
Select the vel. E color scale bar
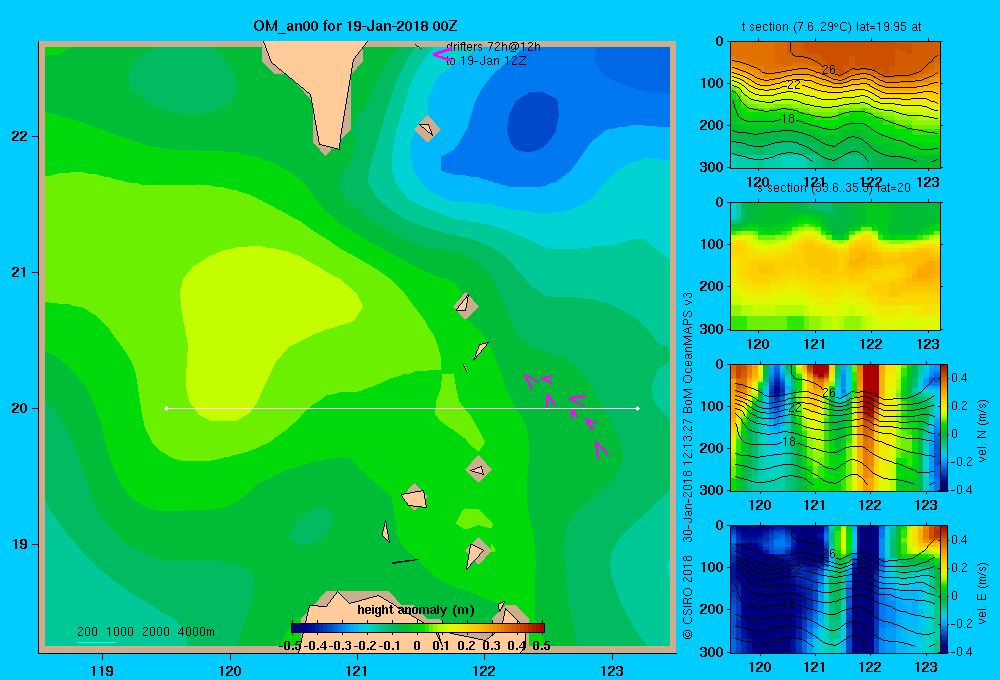click(x=945, y=589)
